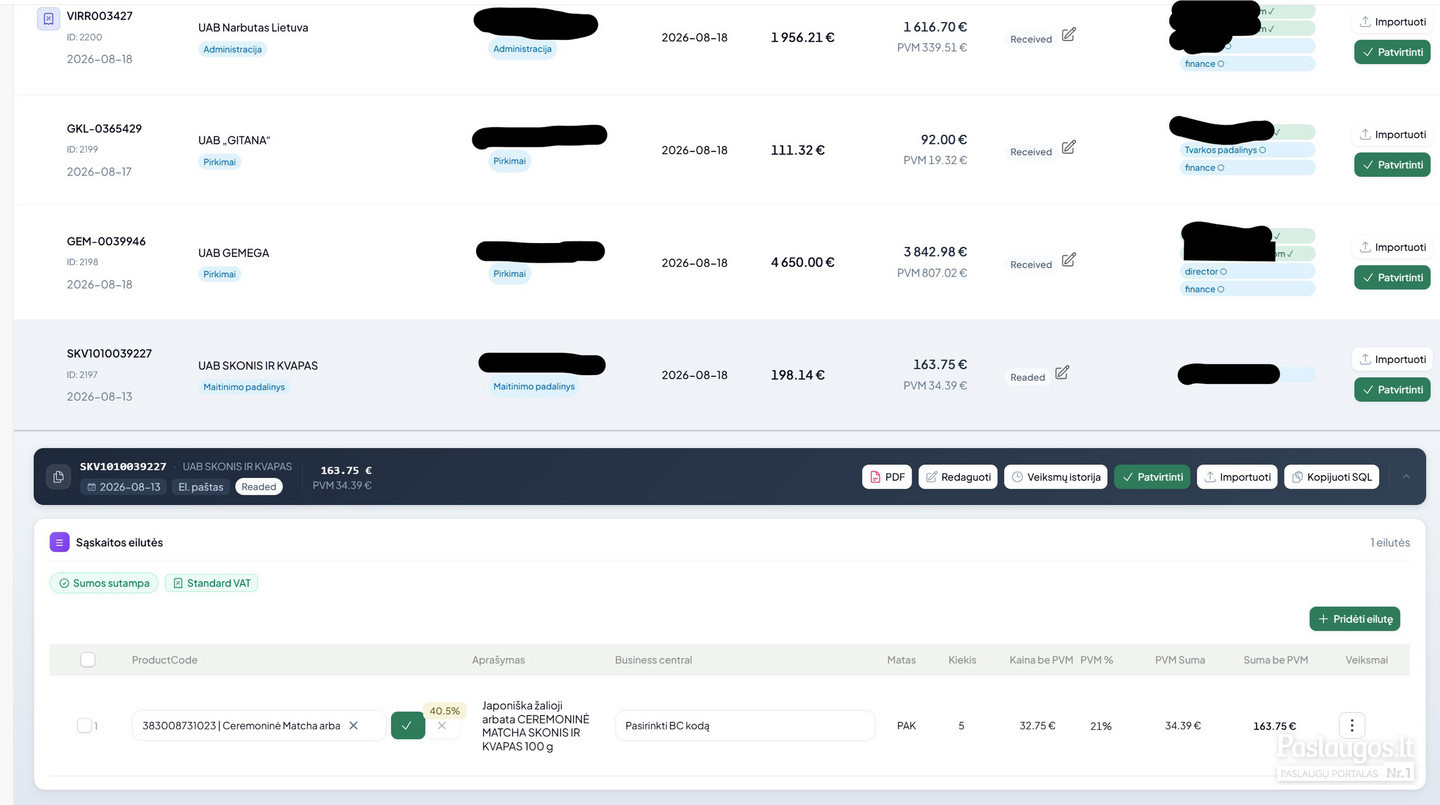The height and width of the screenshot is (805, 1440).
Task: Click the director approval tag
Action: coord(1247,271)
